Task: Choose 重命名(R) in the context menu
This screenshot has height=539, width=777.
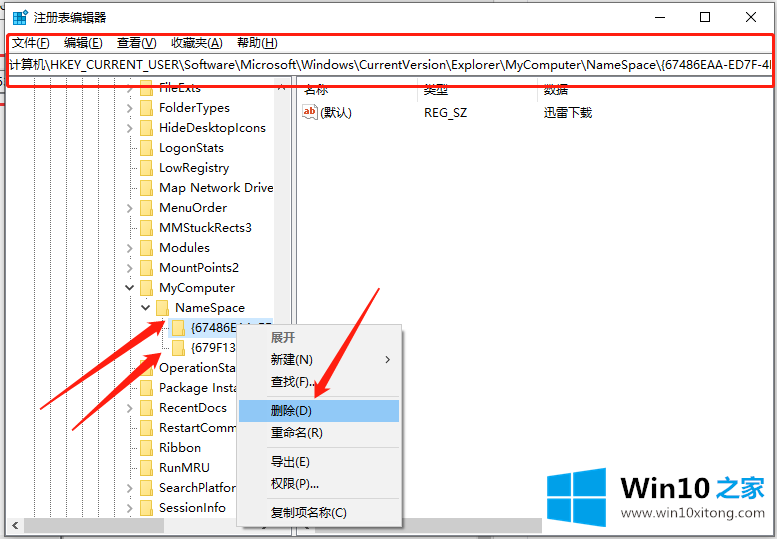Action: 319,432
